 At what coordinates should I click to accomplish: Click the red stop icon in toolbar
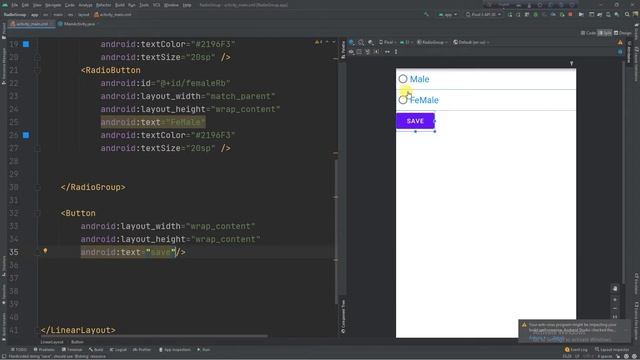(x=570, y=14)
